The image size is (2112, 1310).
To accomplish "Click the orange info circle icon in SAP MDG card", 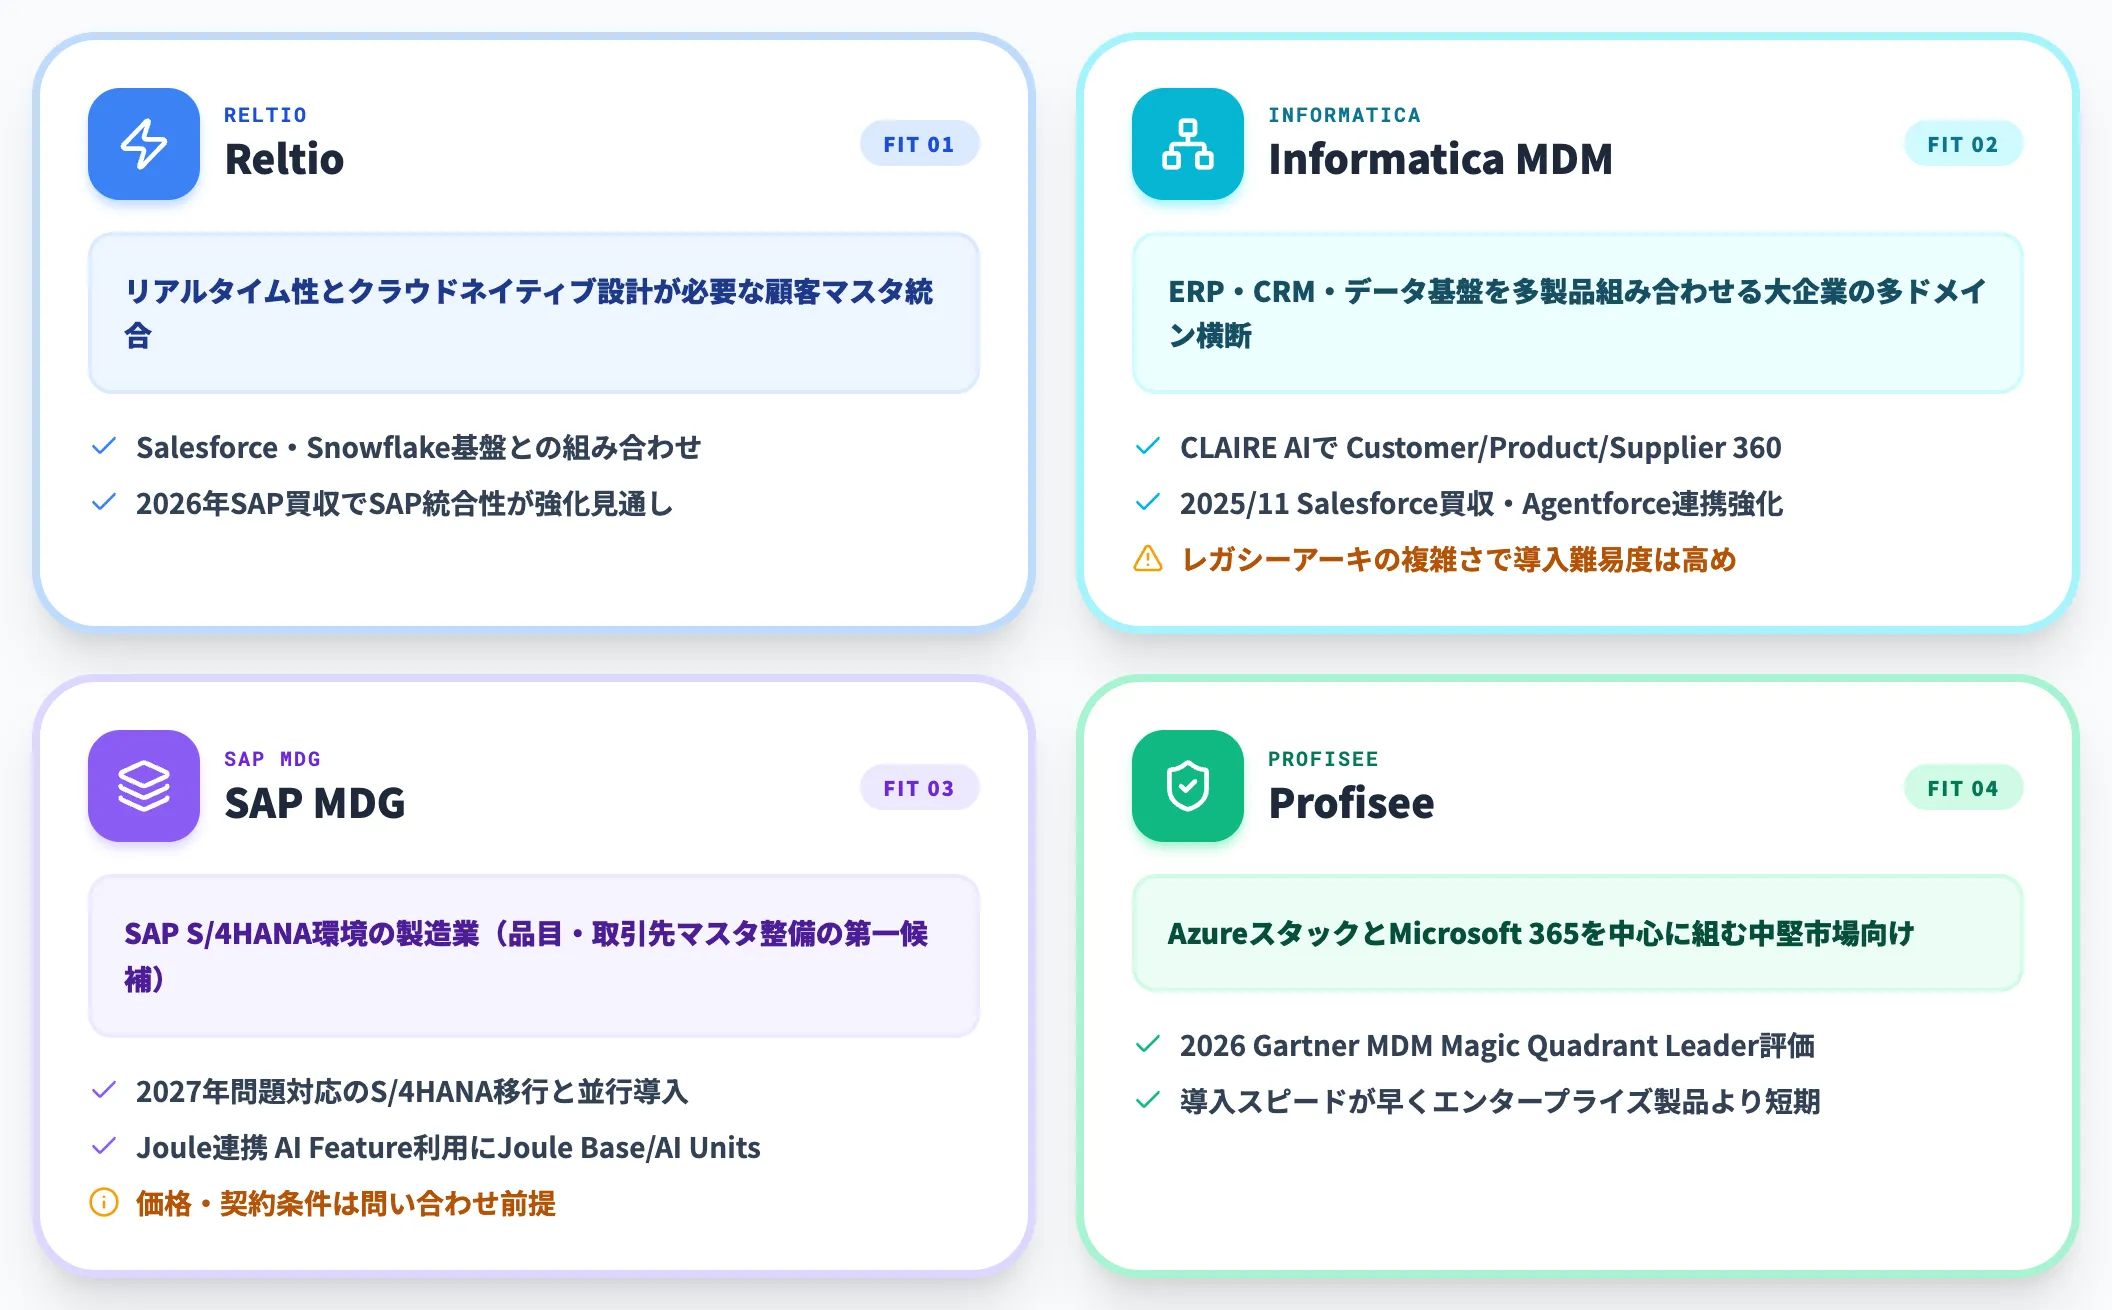I will pos(104,1202).
